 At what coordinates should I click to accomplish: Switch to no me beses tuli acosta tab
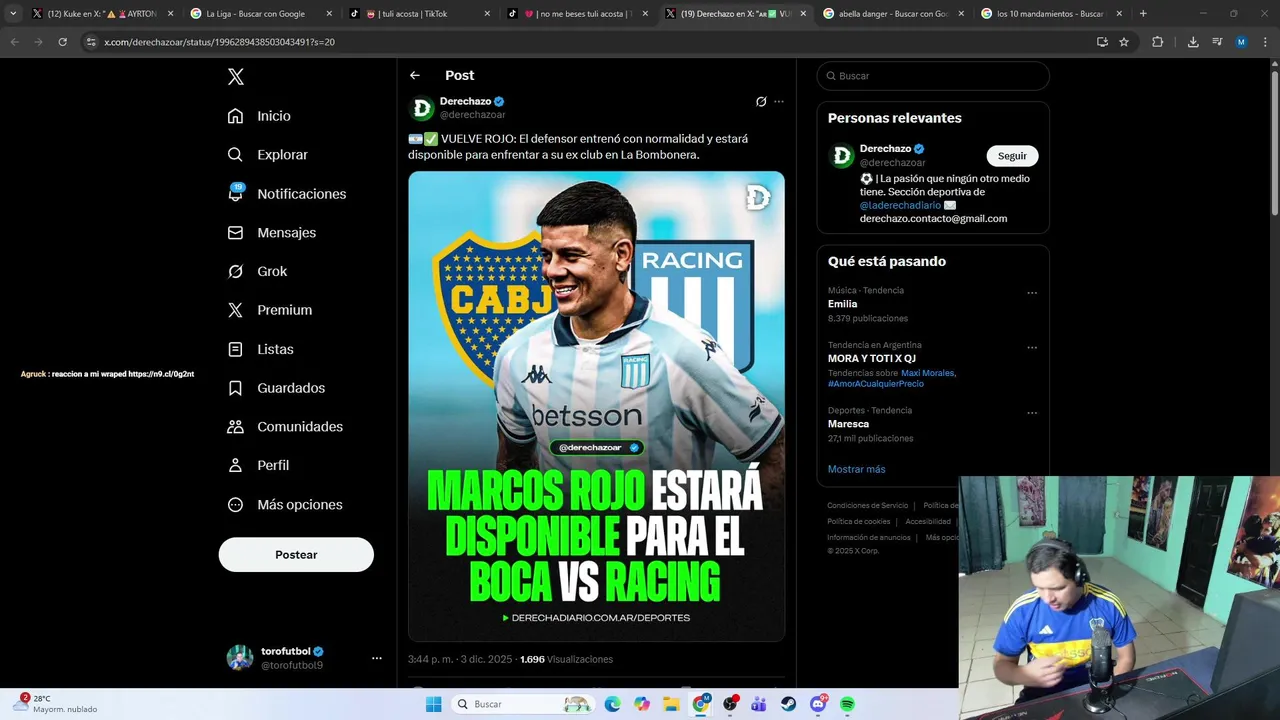[576, 14]
